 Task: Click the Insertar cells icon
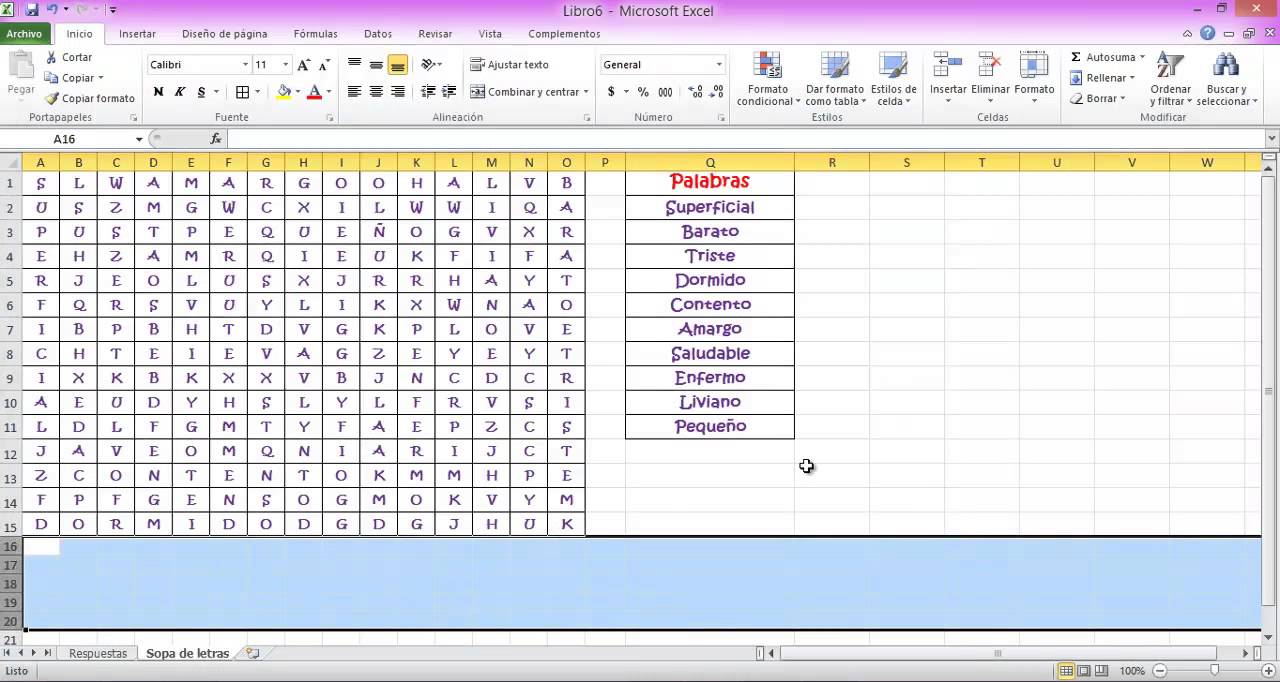948,66
